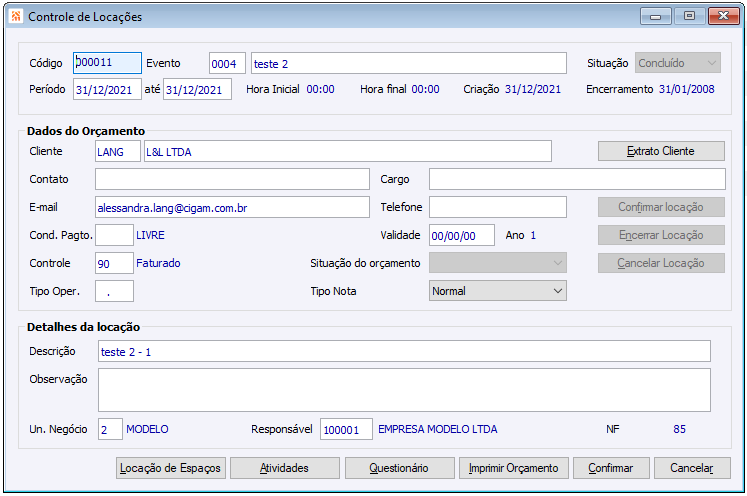Viewport: 747px width, 496px height.
Task: Click the Cond. Pagto. code field
Action: (x=114, y=235)
